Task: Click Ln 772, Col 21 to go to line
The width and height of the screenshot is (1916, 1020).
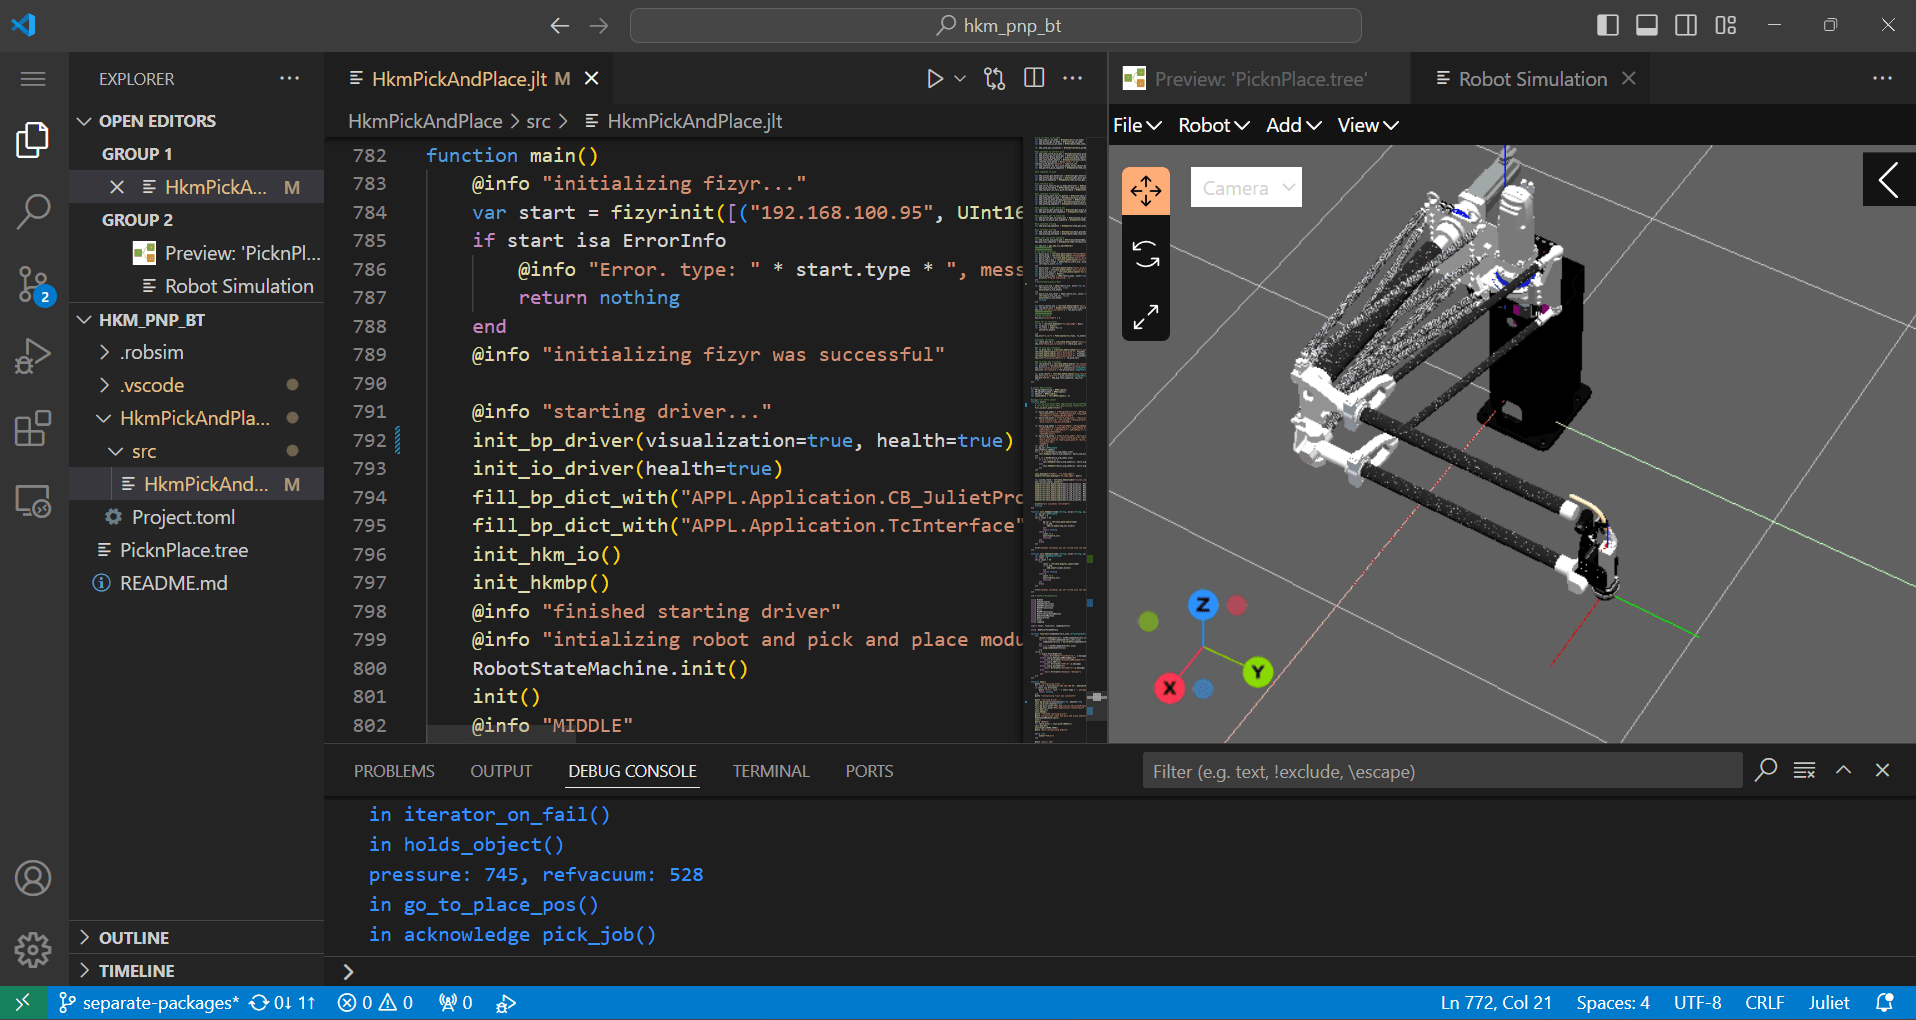Action: 1496,1002
